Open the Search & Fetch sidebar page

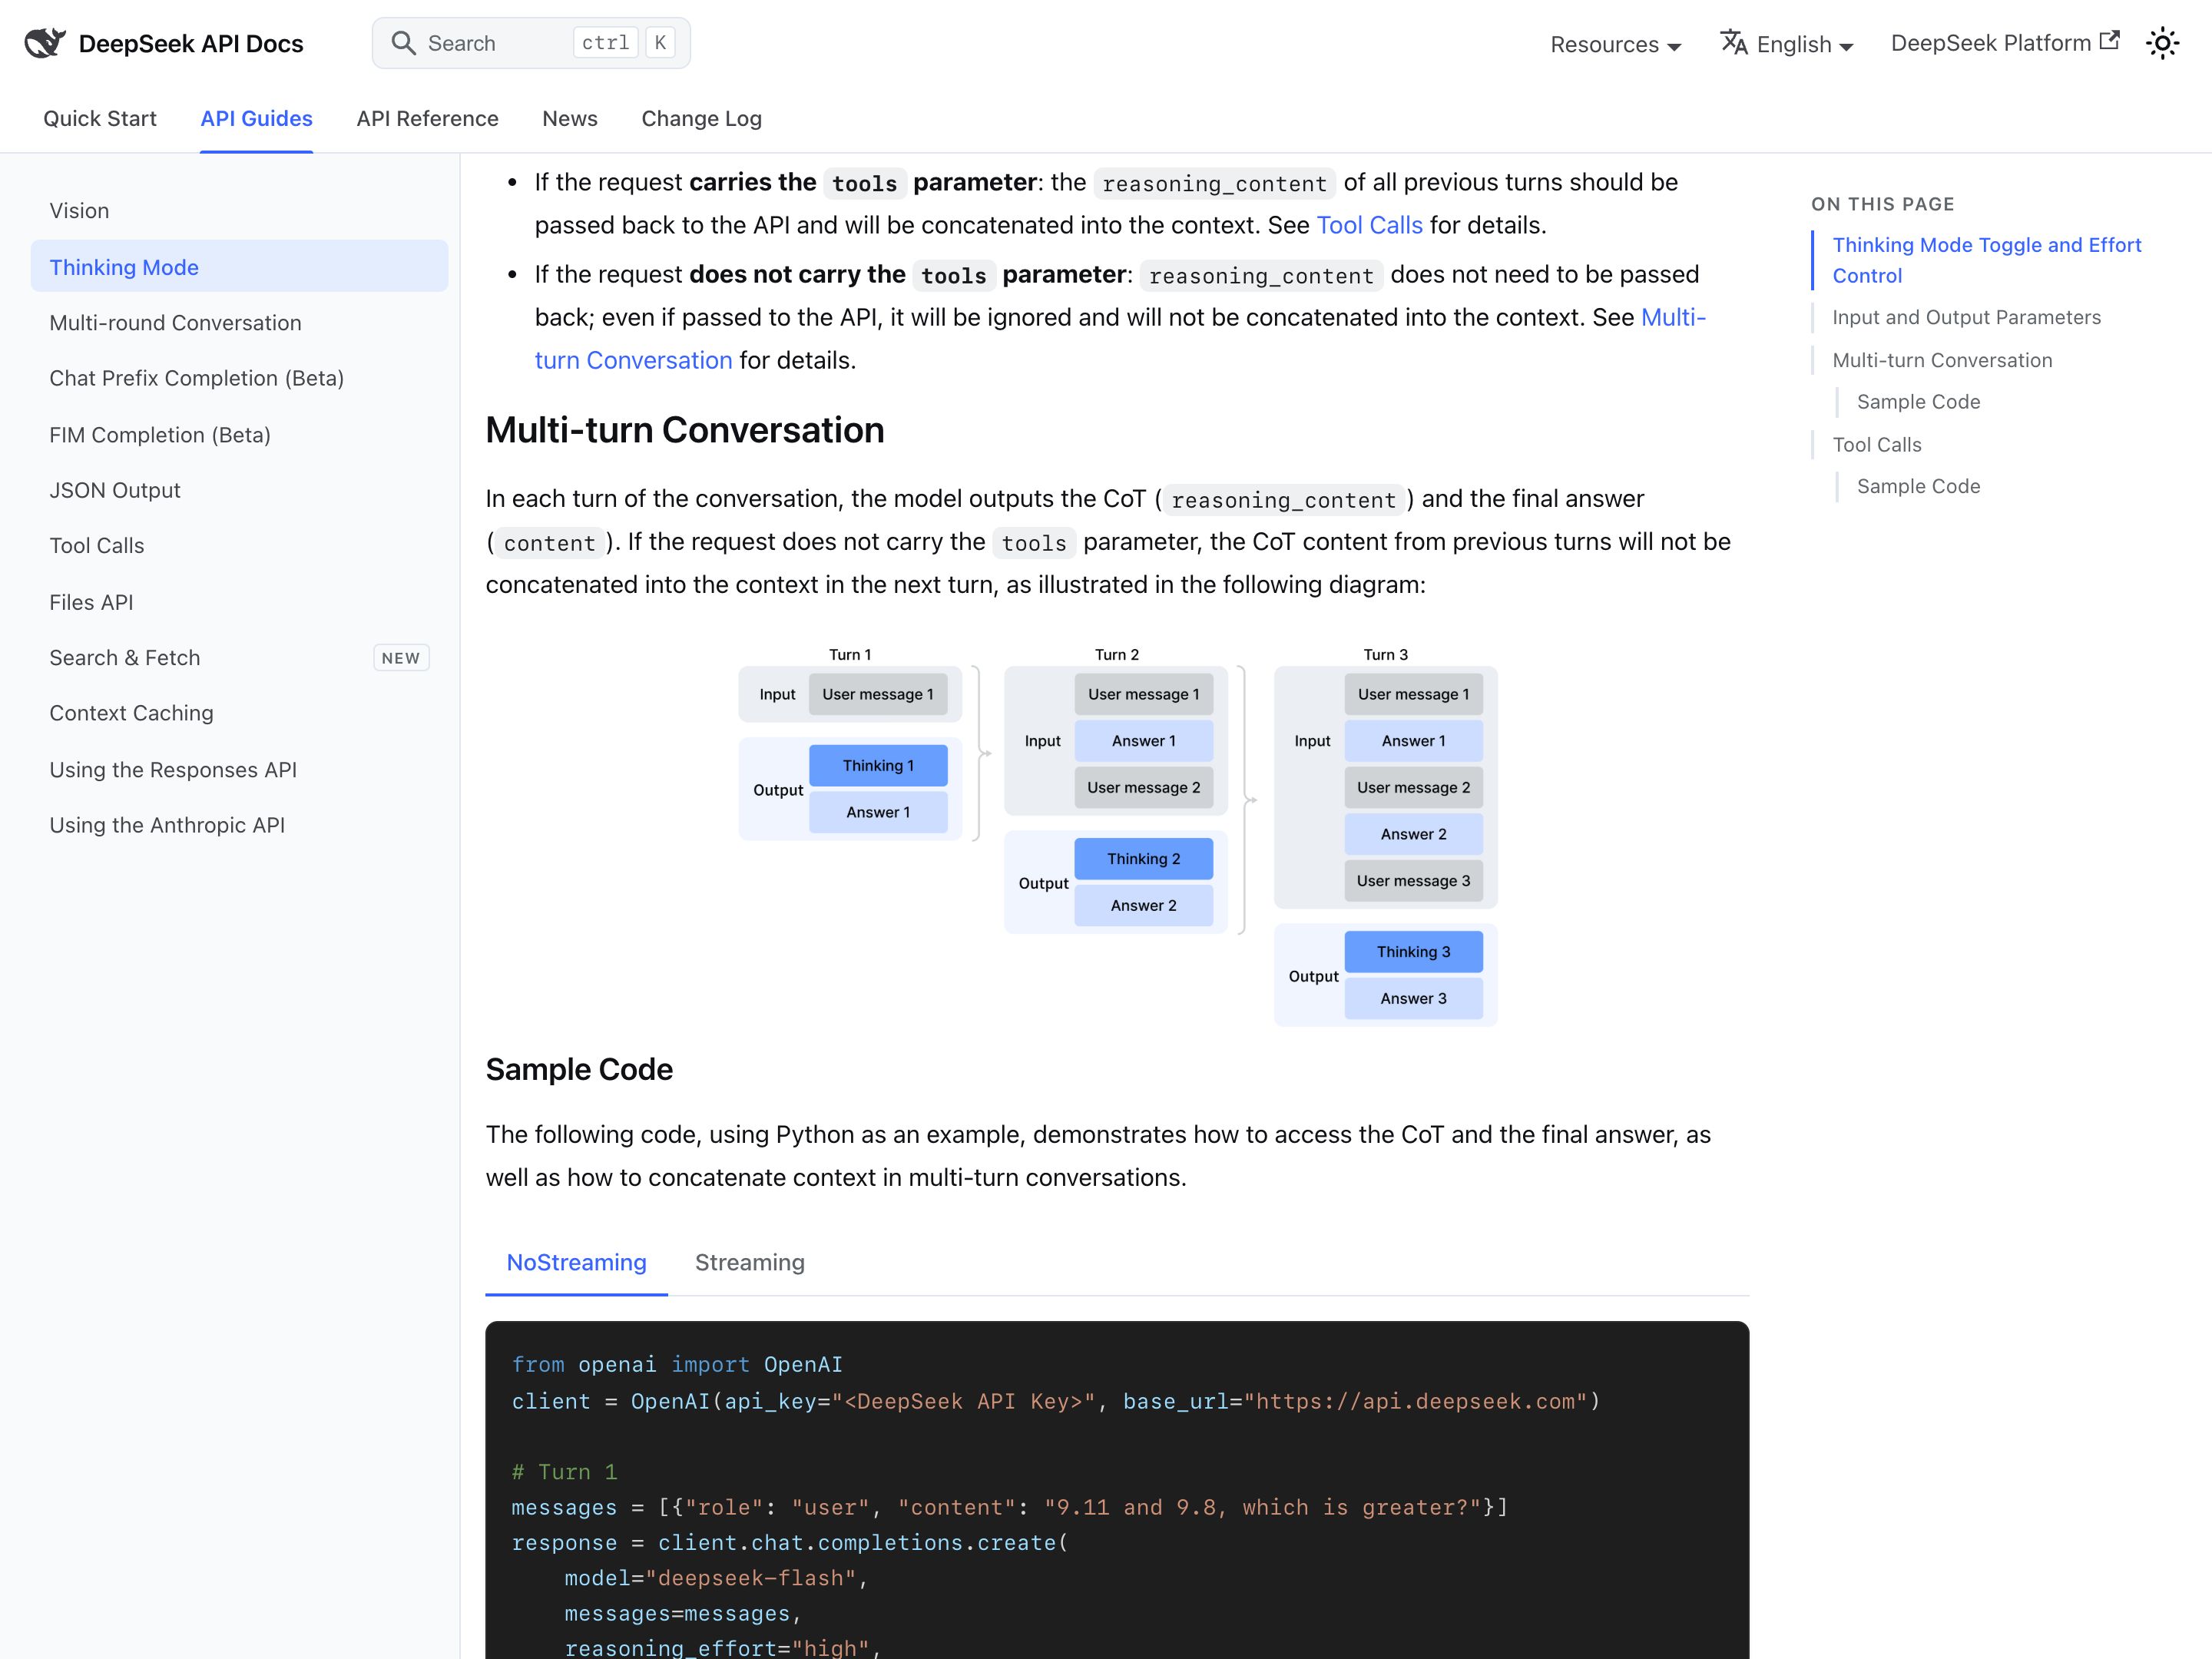(x=239, y=658)
